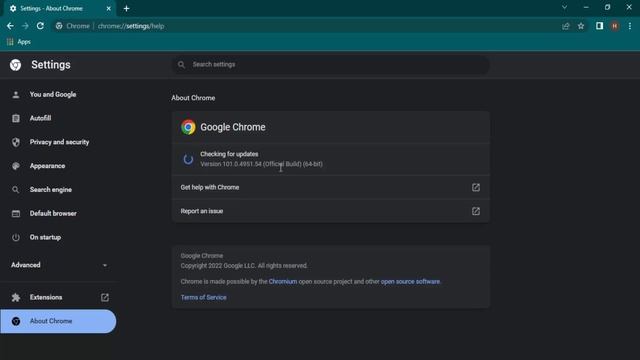This screenshot has width=640, height=360.
Task: Click the share this page icon
Action: [566, 26]
